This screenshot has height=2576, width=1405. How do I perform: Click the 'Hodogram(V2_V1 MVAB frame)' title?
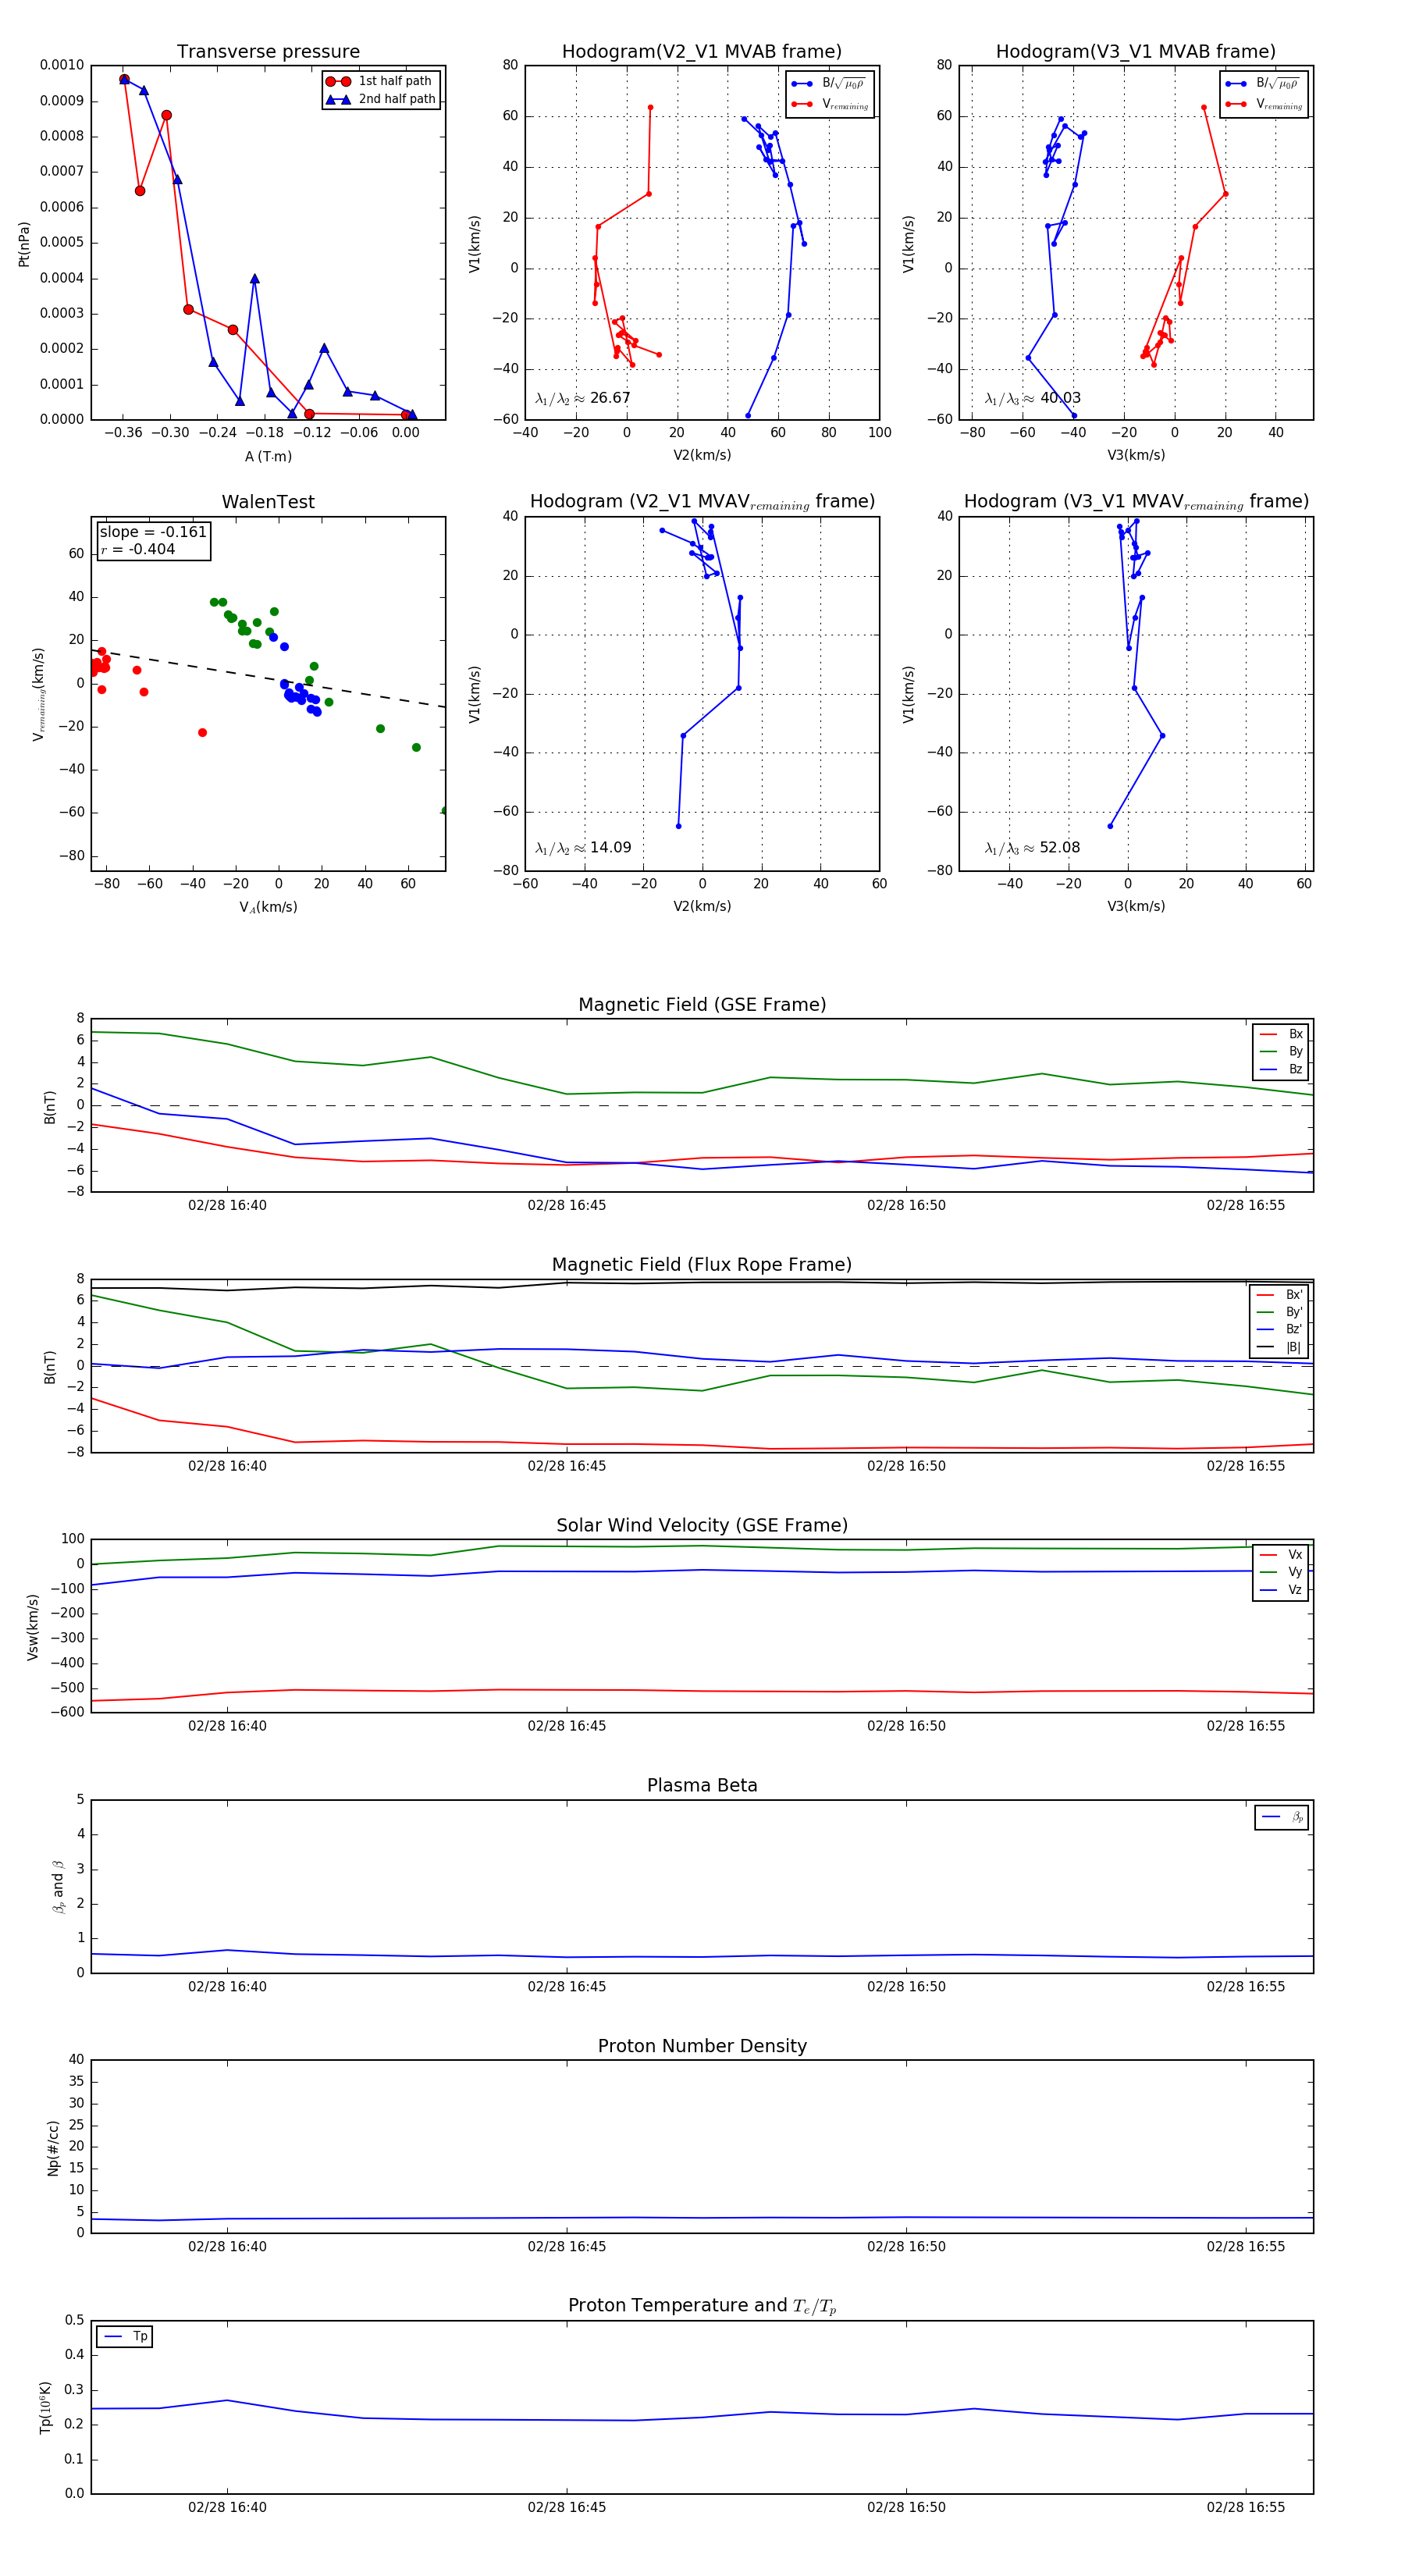point(702,52)
